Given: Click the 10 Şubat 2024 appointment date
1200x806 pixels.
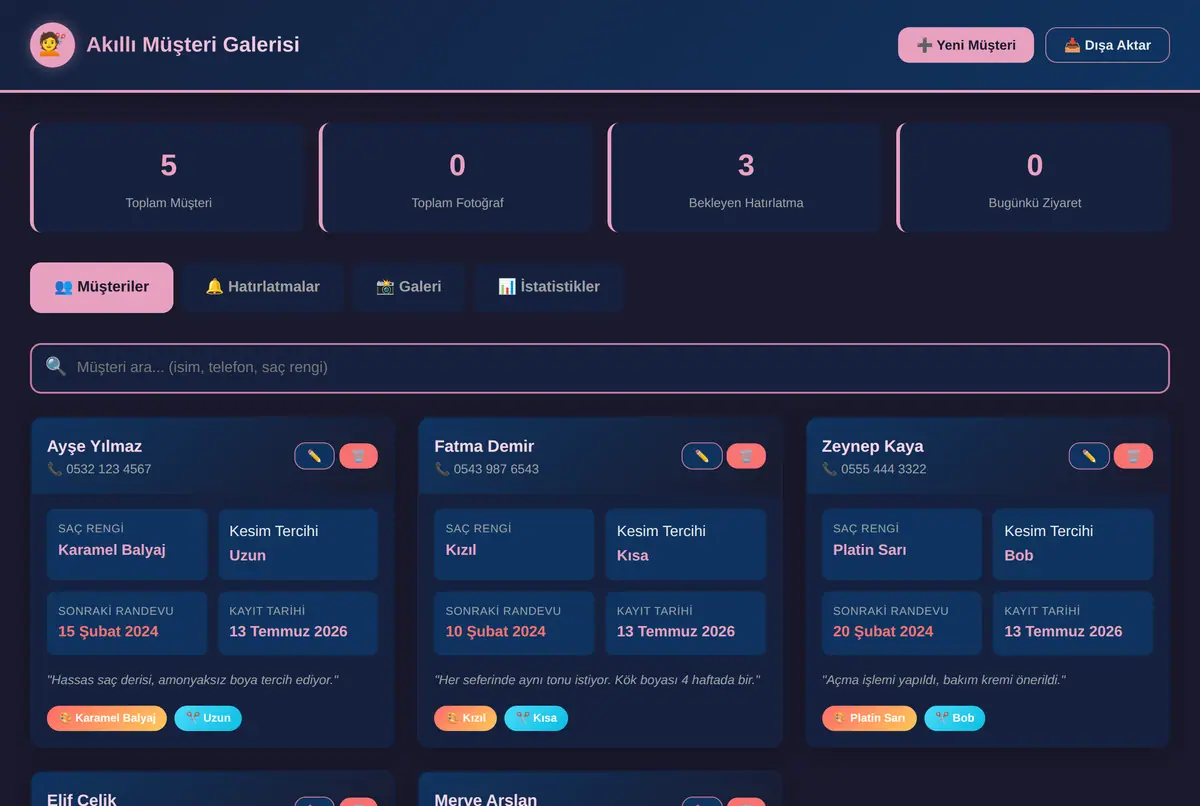Looking at the screenshot, I should tap(496, 631).
